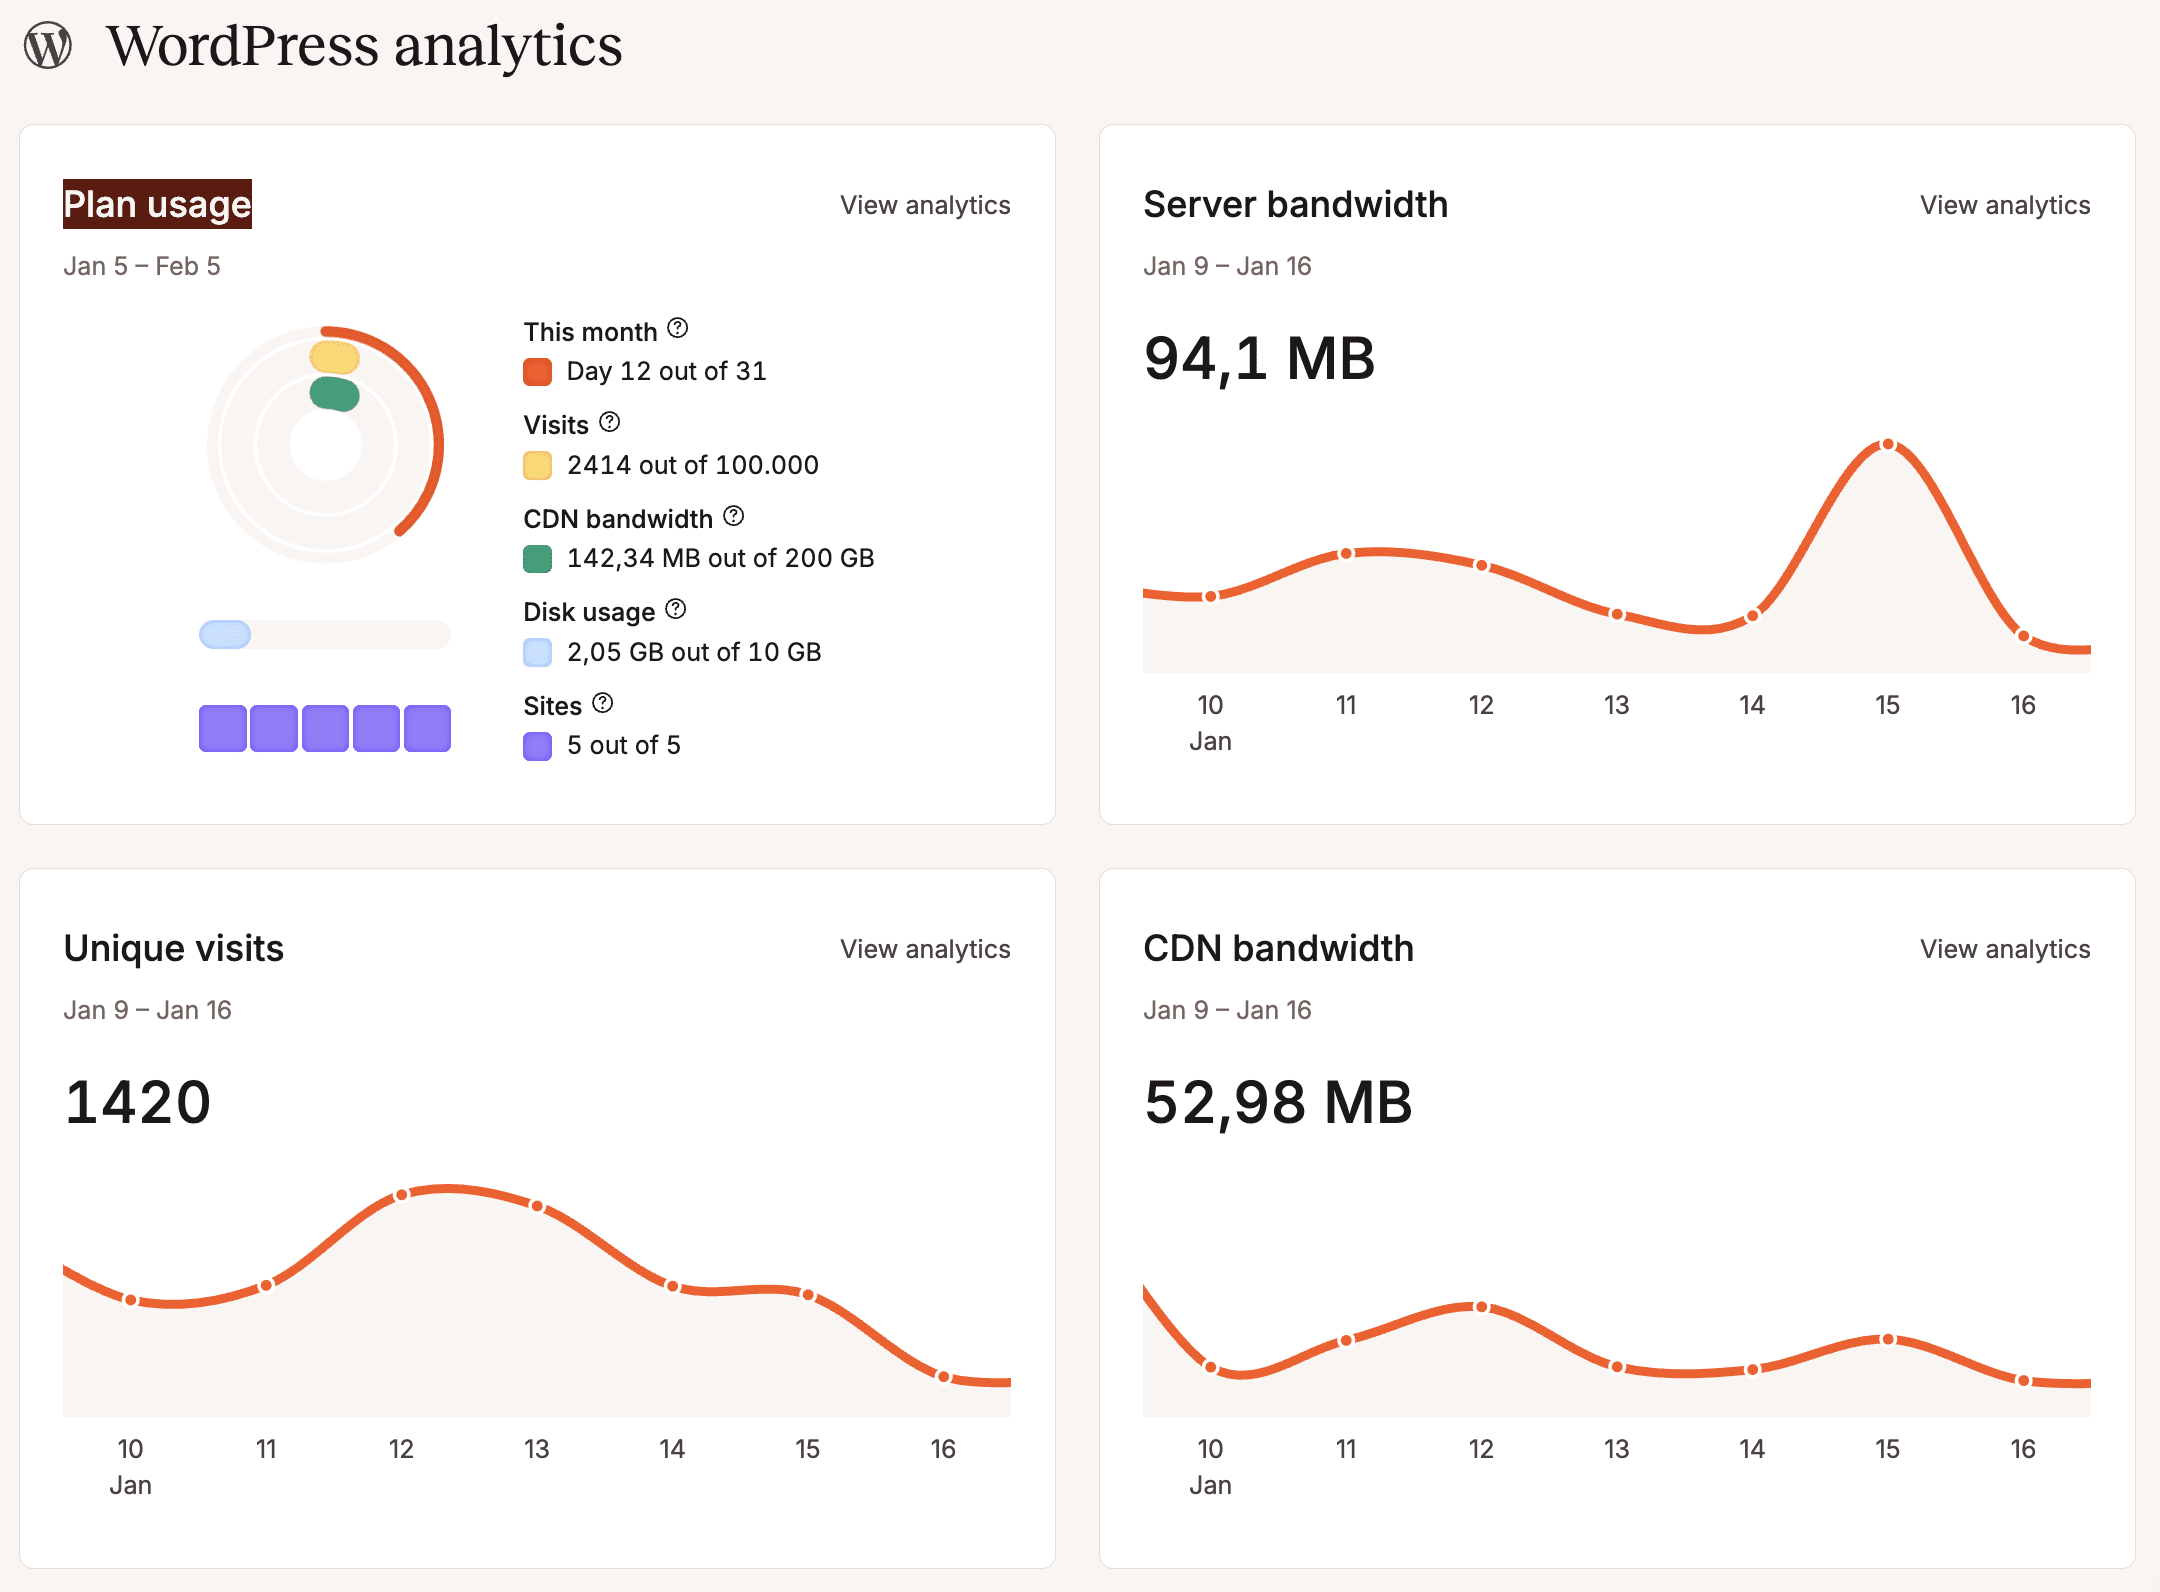Open the help tooltip beside This month
2160x1592 pixels.
click(679, 330)
